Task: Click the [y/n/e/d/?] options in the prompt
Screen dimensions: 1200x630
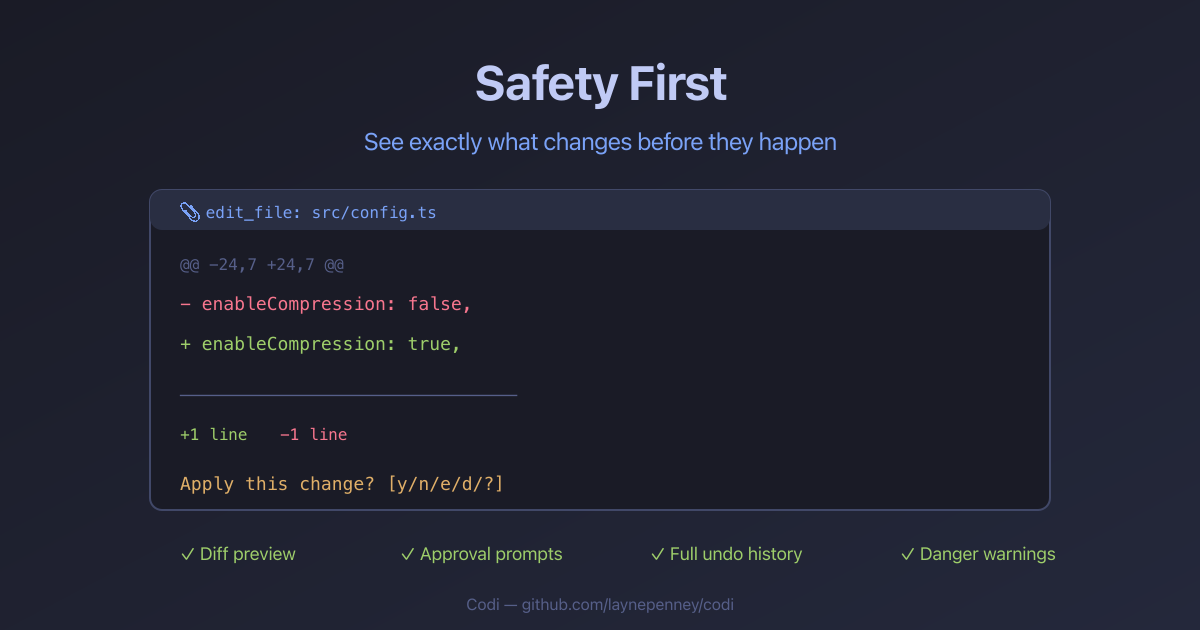Action: 446,484
